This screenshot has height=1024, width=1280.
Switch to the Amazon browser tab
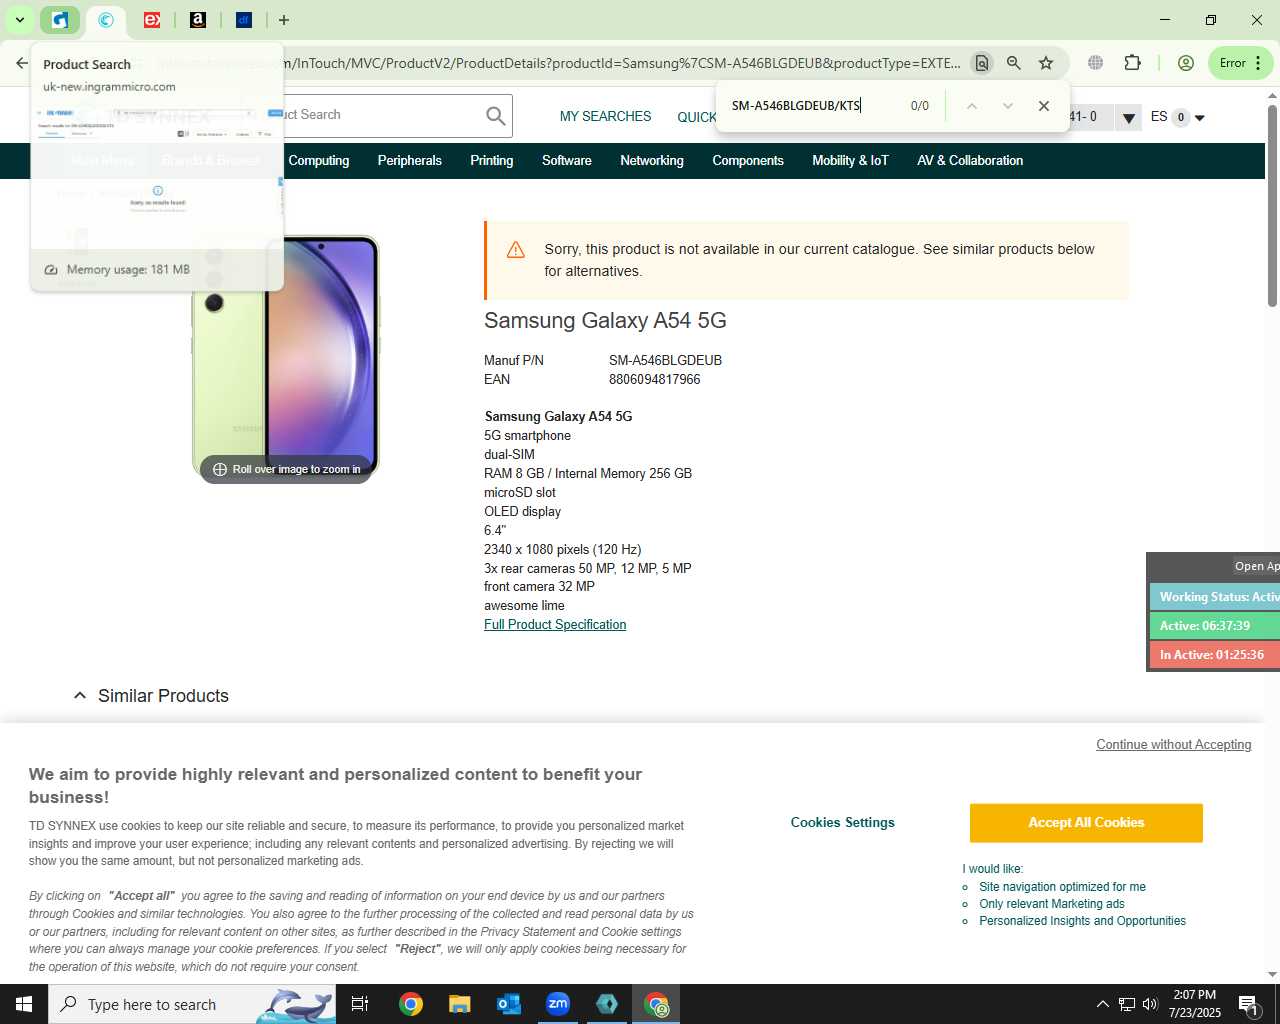(198, 20)
